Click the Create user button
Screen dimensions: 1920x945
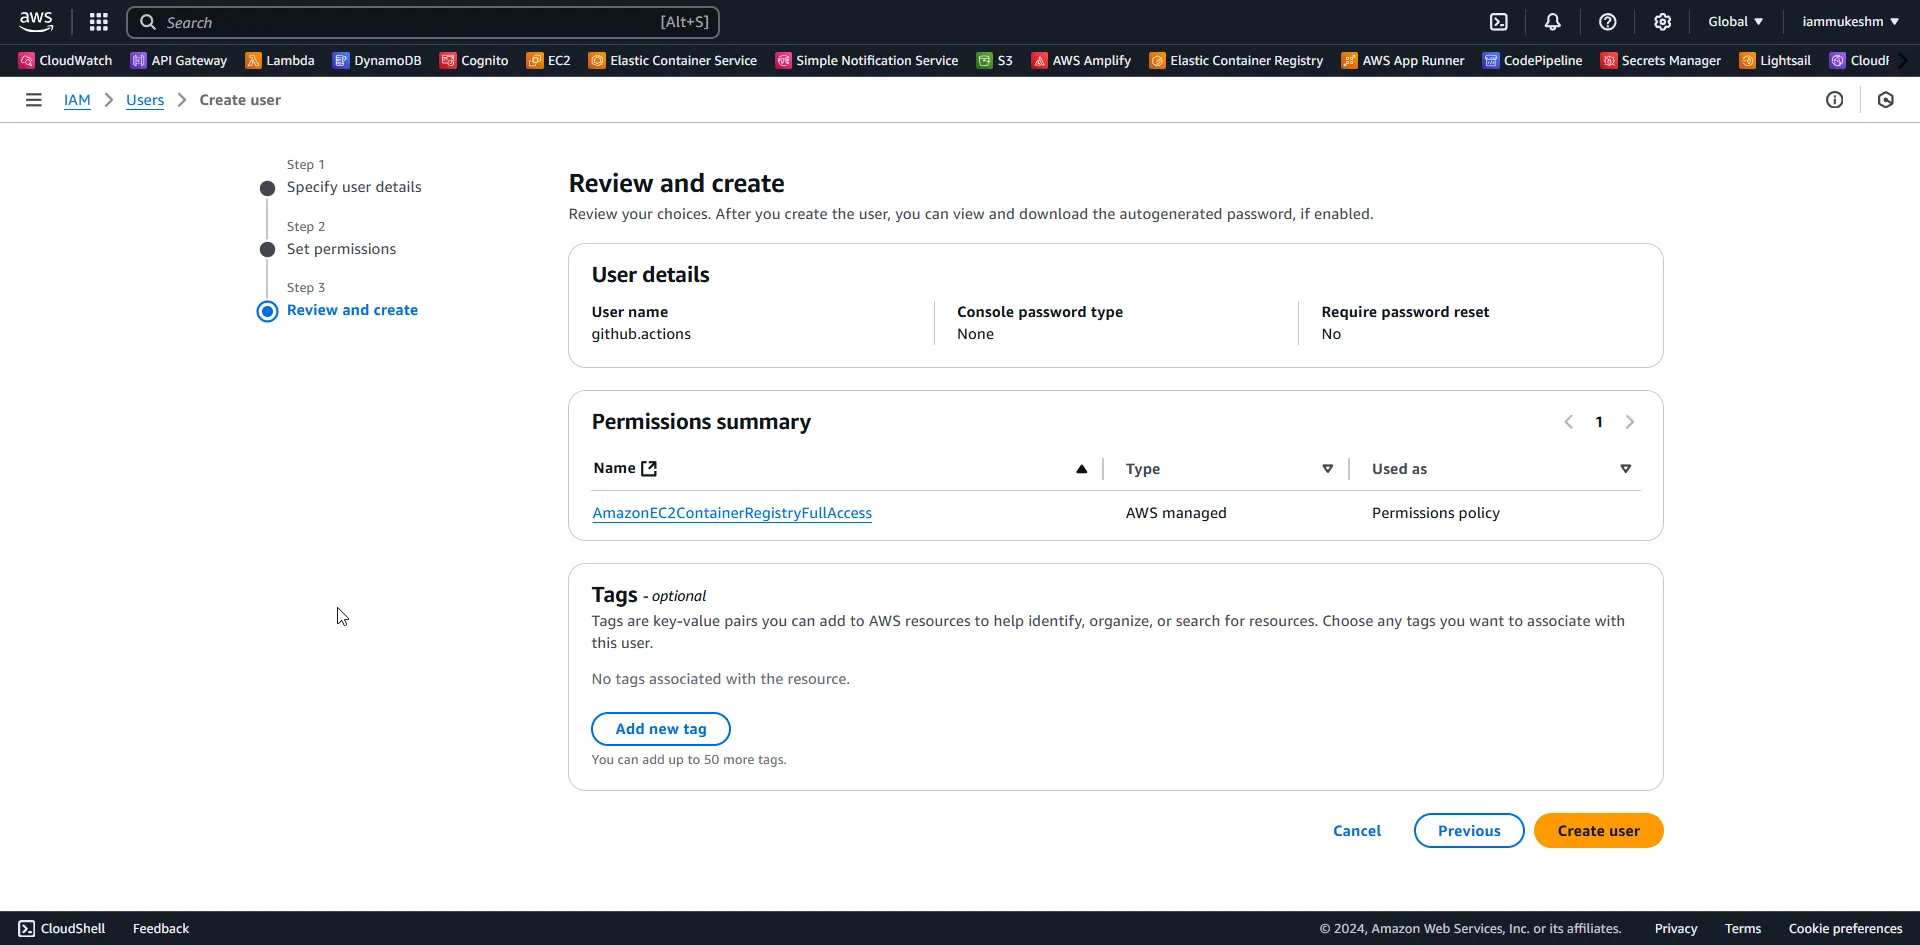pyautogui.click(x=1597, y=830)
